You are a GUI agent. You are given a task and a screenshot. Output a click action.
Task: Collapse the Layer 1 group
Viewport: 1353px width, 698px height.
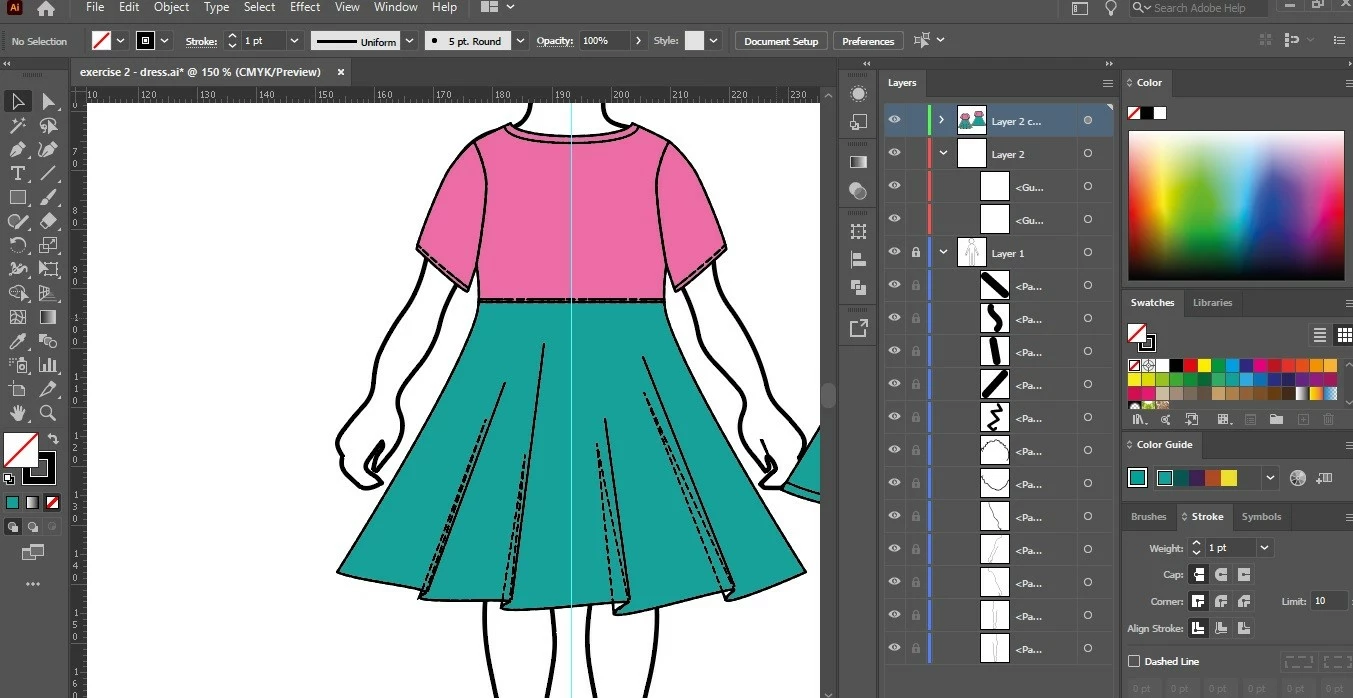(943, 253)
